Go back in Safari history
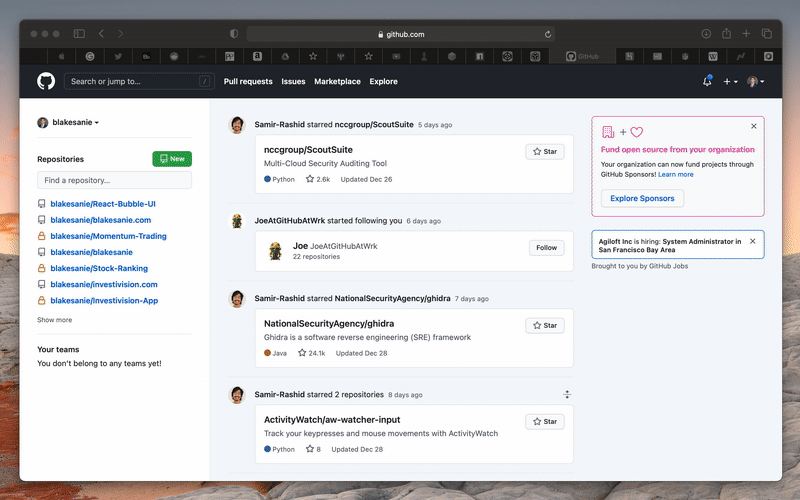800x500 pixels. point(102,34)
